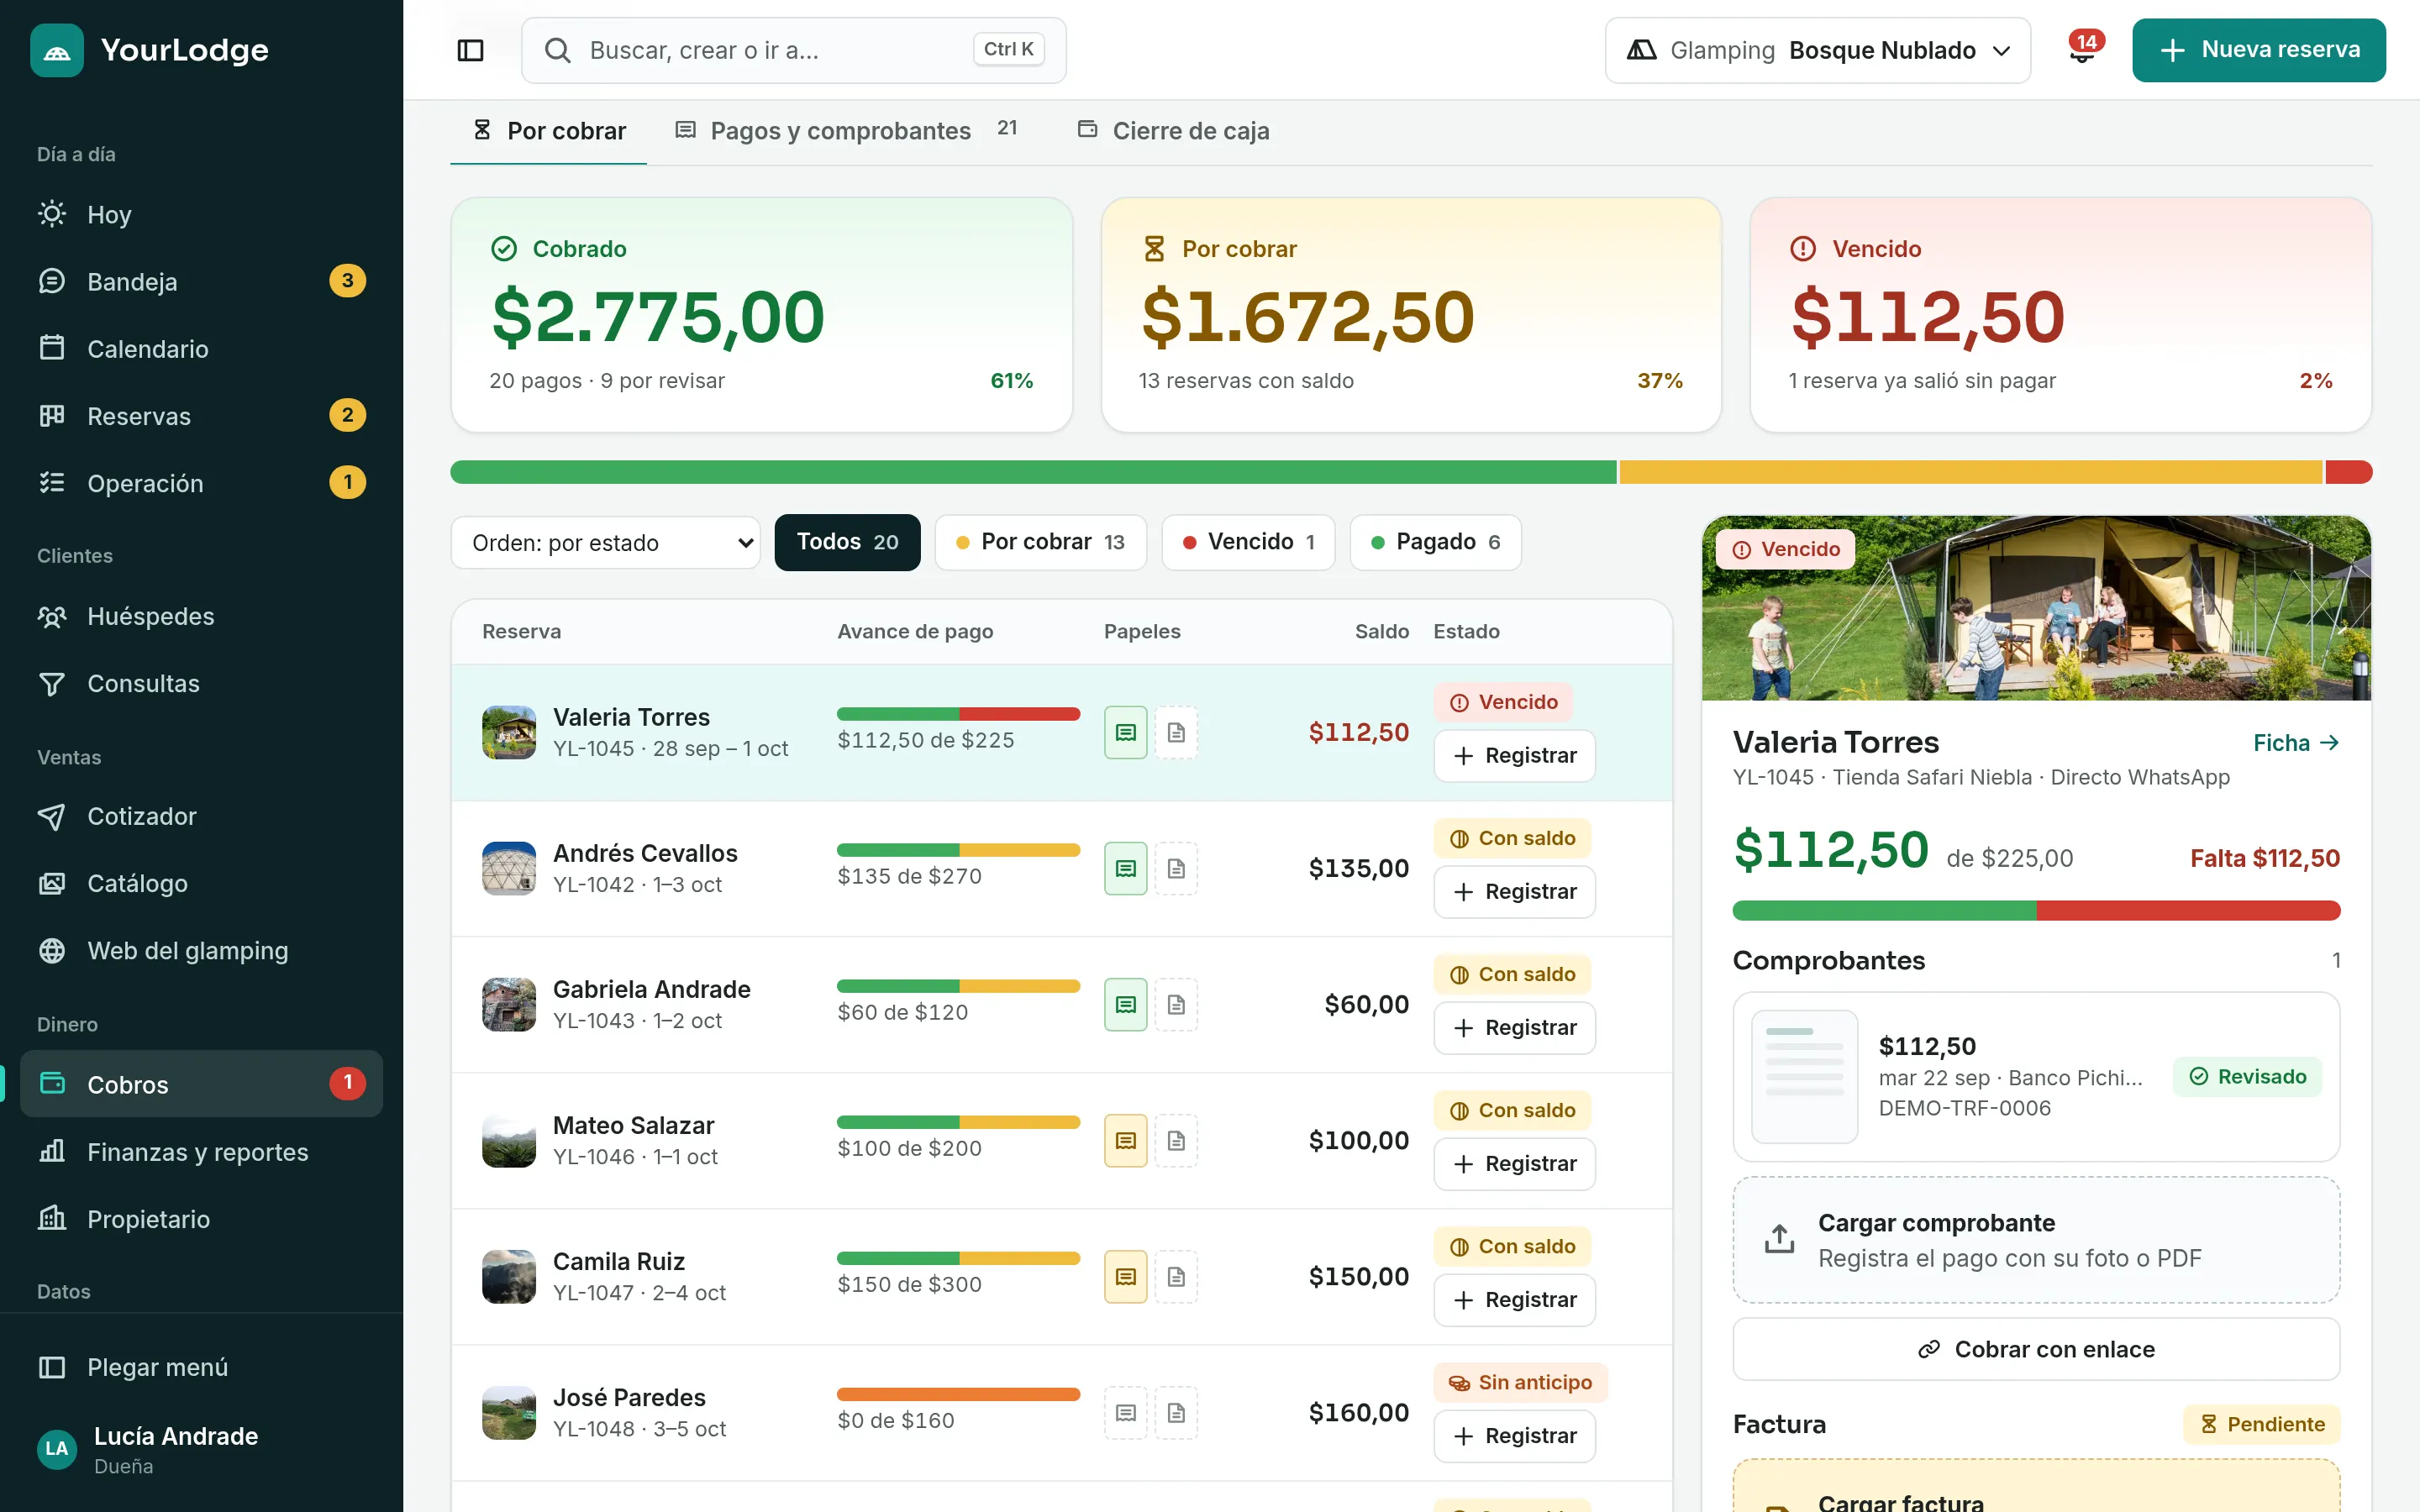Open the Orden: por estado dropdown
The width and height of the screenshot is (2420, 1512).
(605, 542)
